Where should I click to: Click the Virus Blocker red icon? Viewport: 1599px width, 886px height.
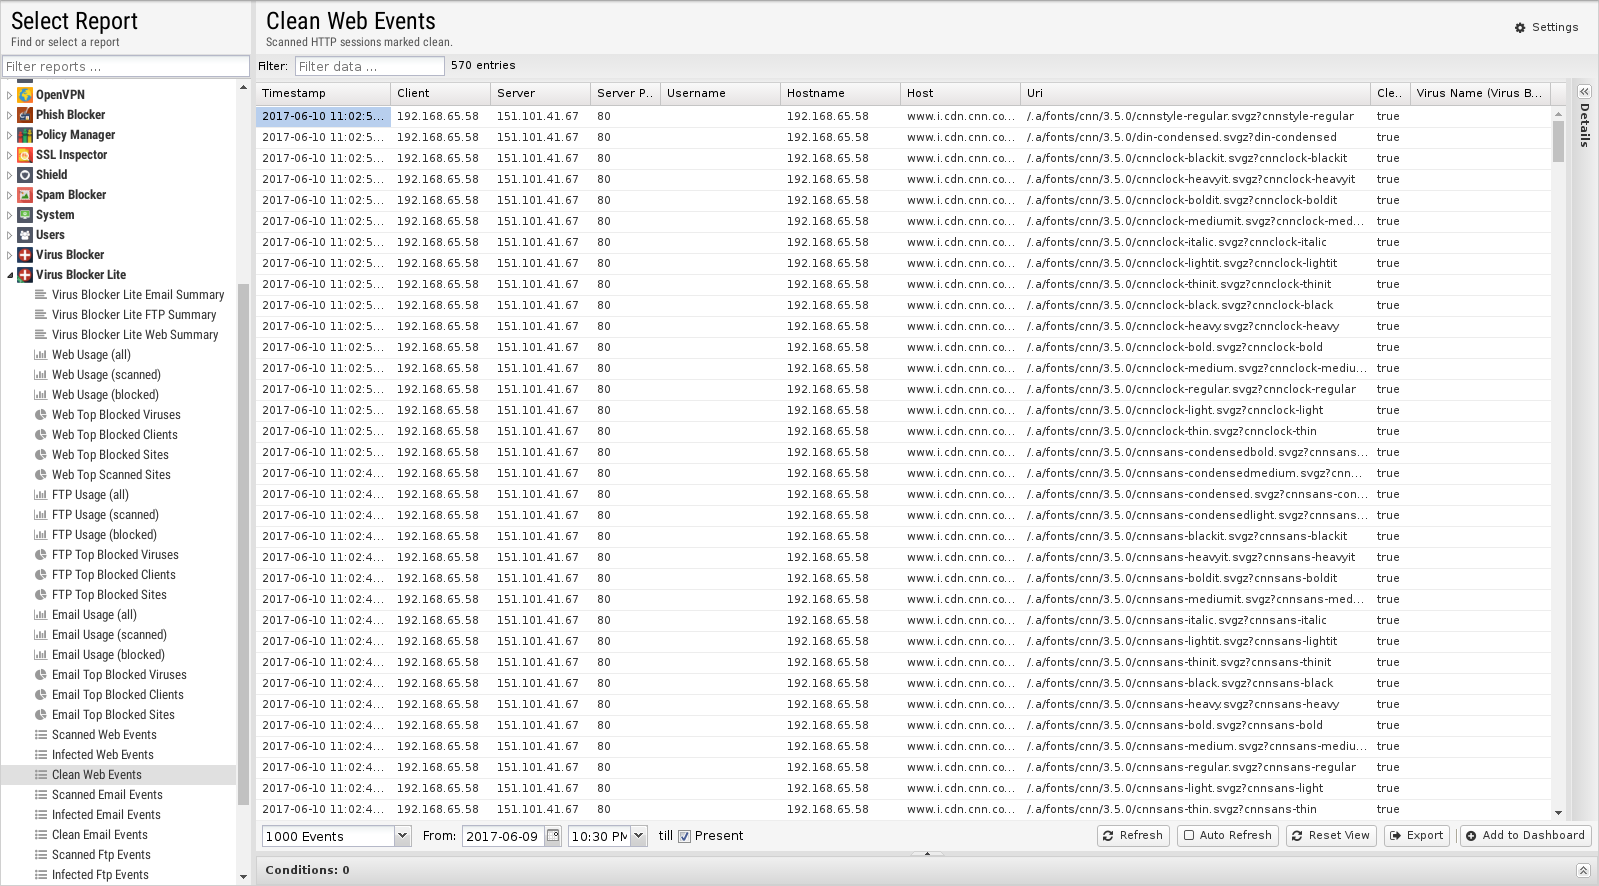click(x=26, y=255)
